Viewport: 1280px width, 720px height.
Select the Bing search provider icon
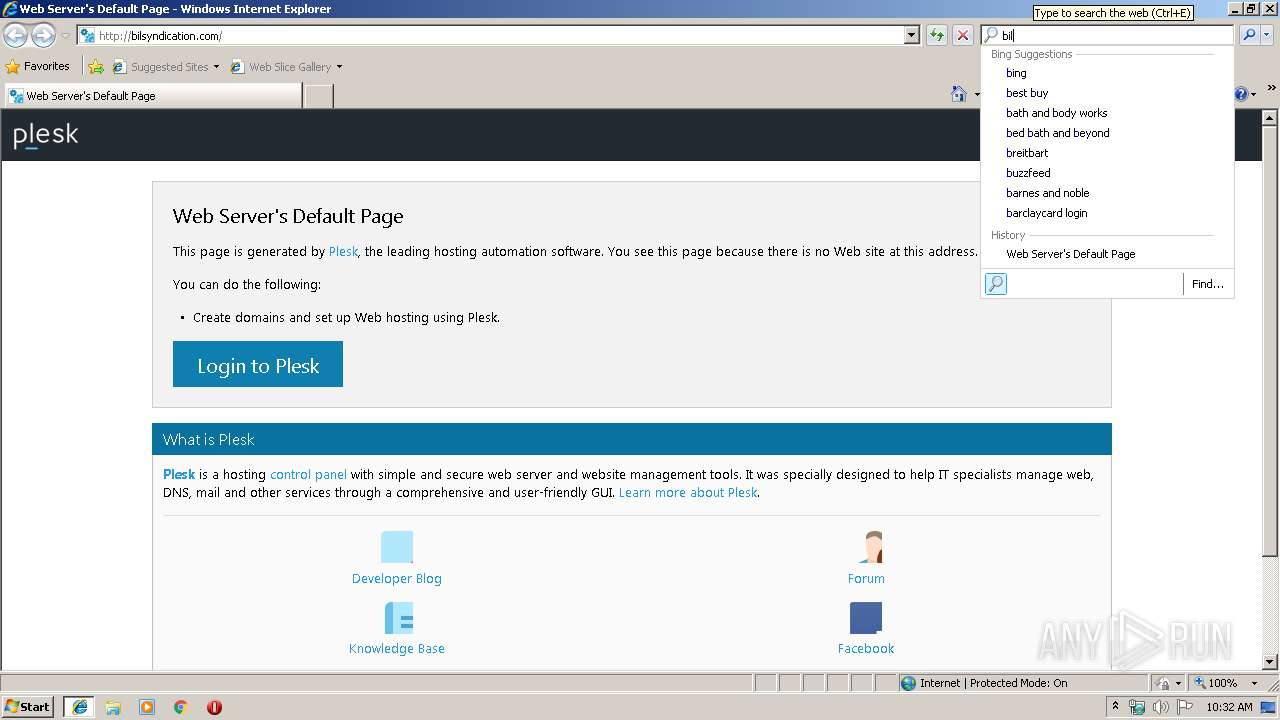click(996, 284)
